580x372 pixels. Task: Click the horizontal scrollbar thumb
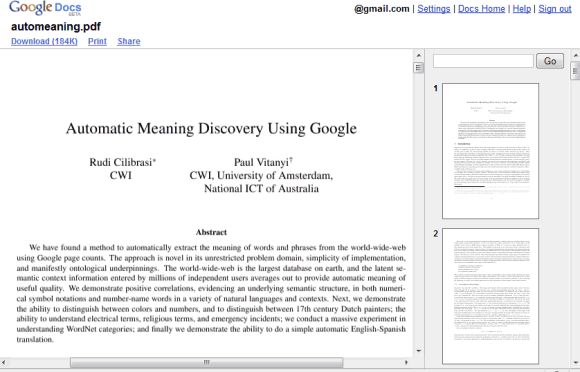206,362
